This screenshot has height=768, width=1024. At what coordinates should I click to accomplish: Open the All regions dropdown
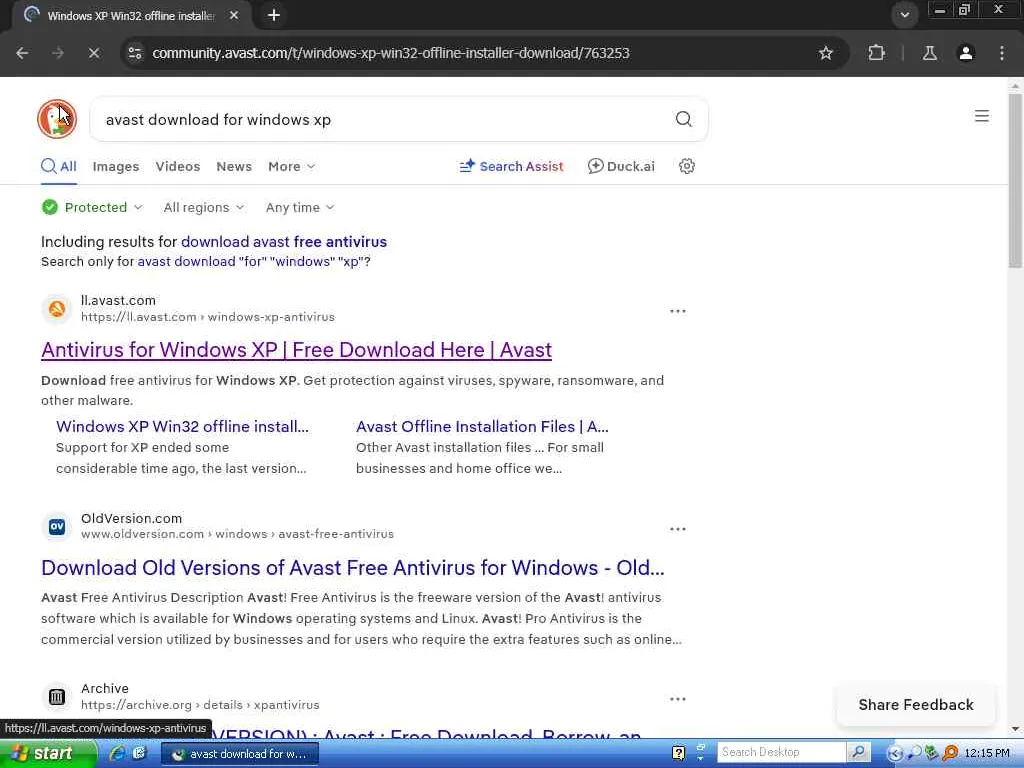[204, 208]
